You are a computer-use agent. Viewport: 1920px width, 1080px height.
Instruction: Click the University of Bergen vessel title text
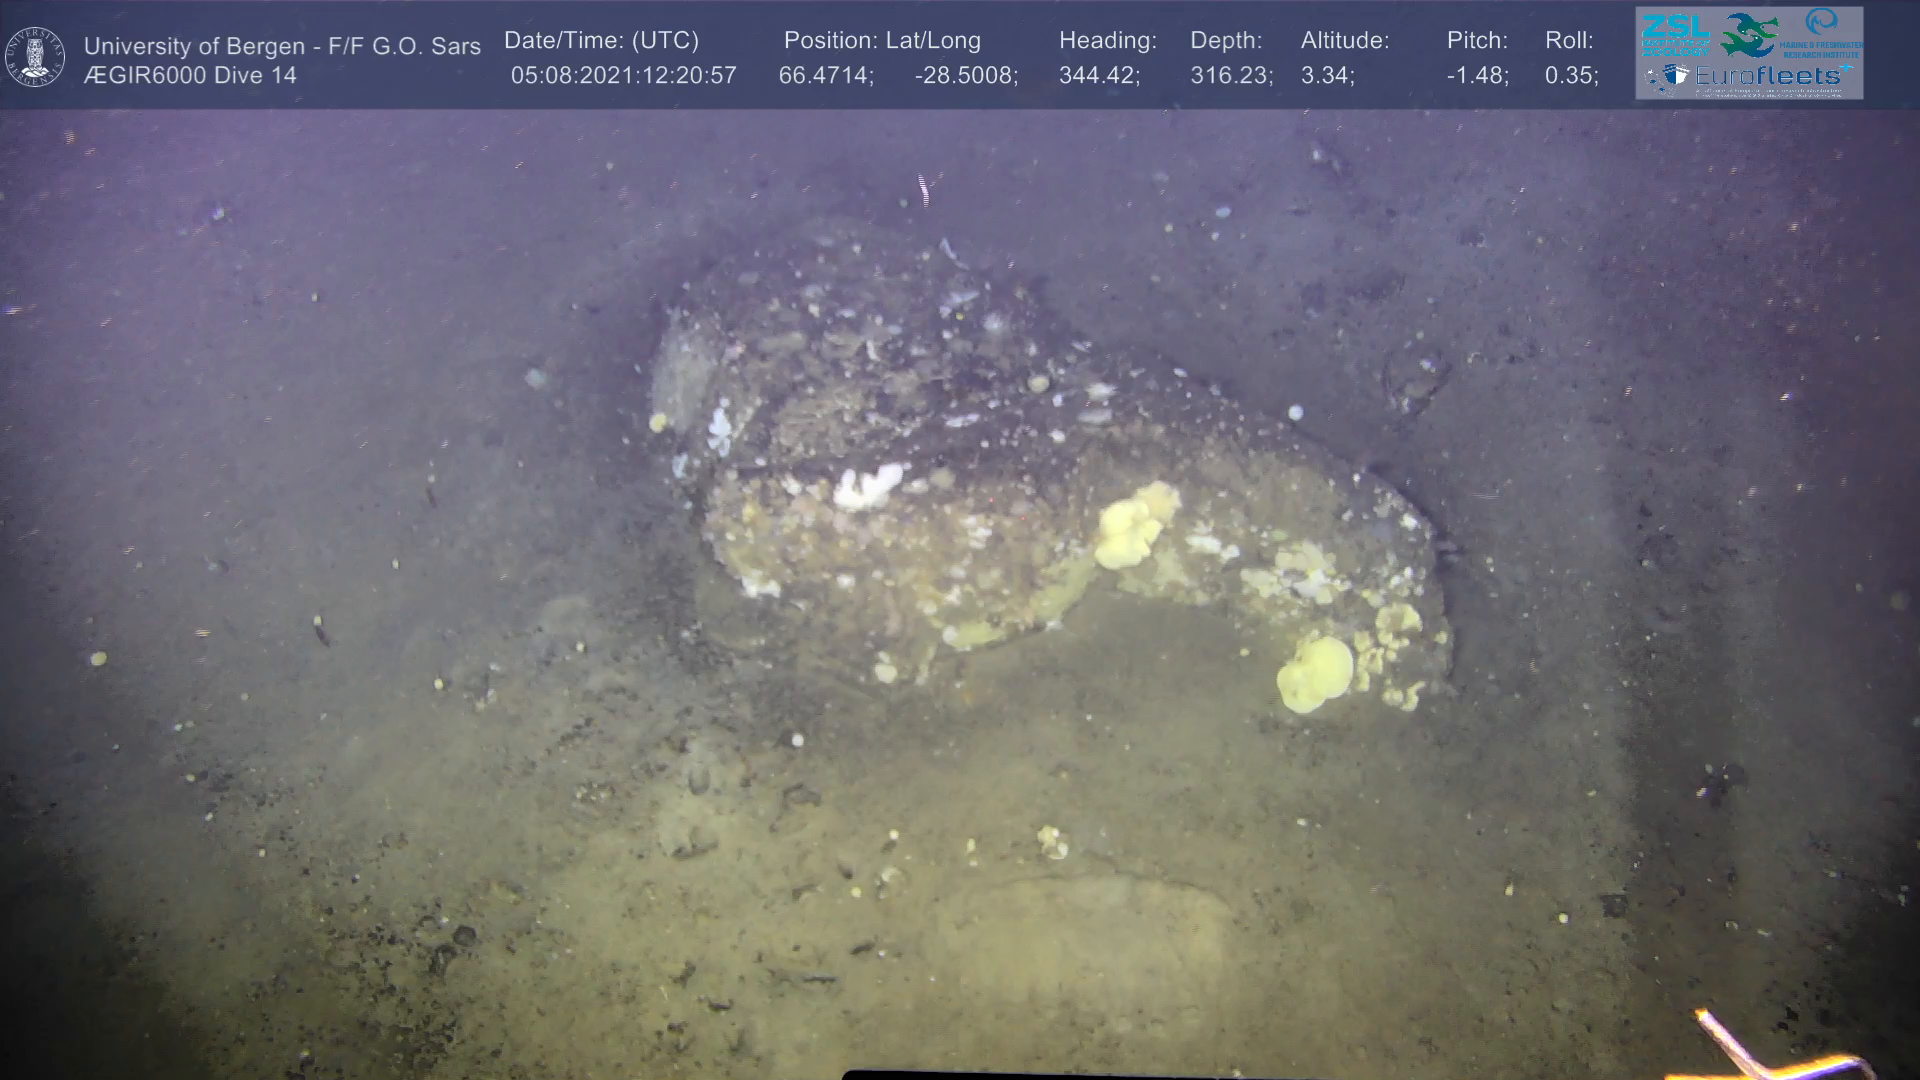pos(282,46)
